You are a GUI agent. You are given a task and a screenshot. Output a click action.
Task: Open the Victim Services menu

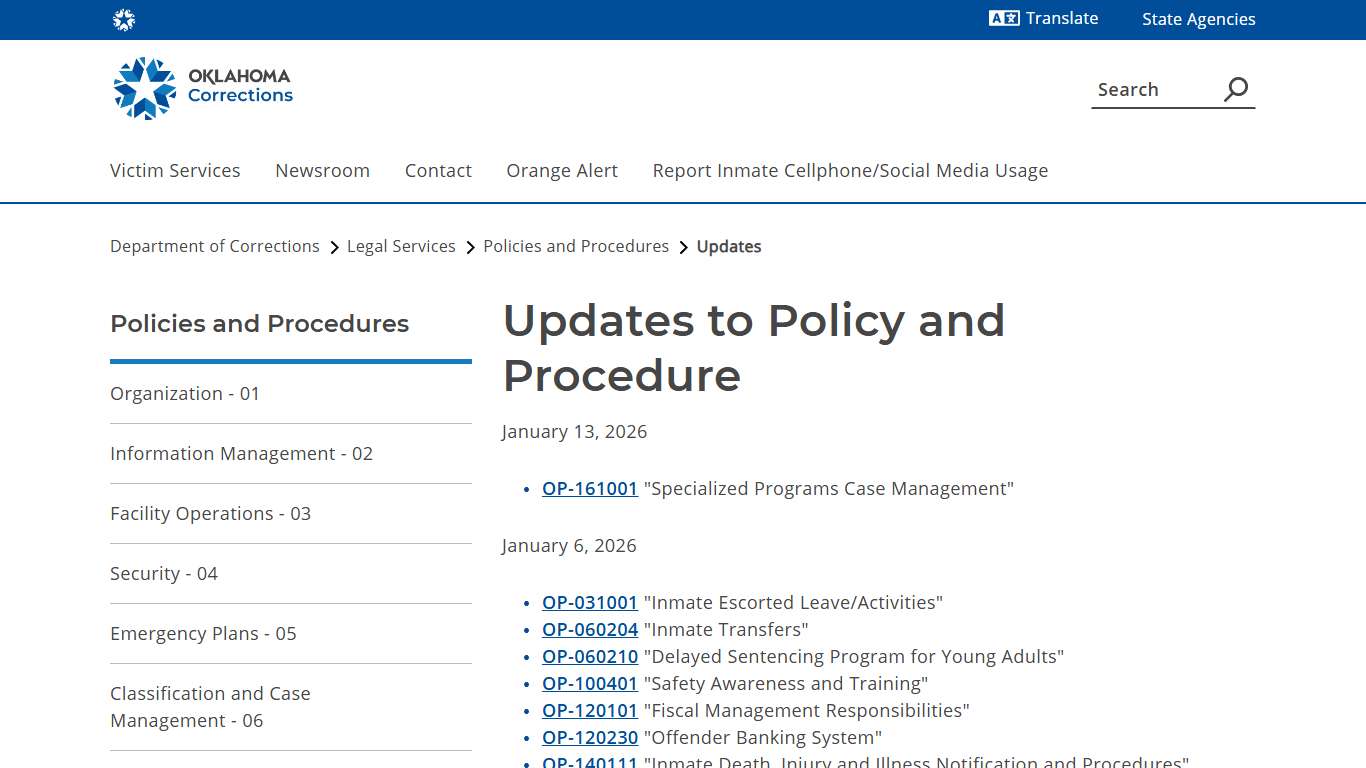click(x=175, y=170)
